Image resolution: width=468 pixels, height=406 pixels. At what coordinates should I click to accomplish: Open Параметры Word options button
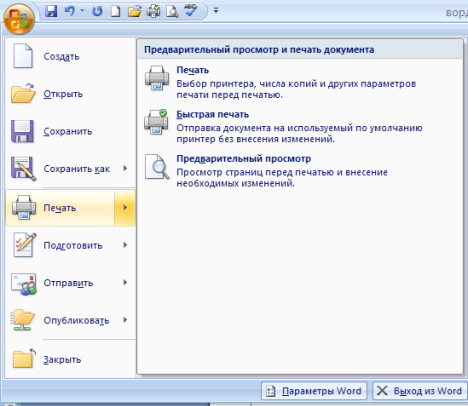coord(314,391)
